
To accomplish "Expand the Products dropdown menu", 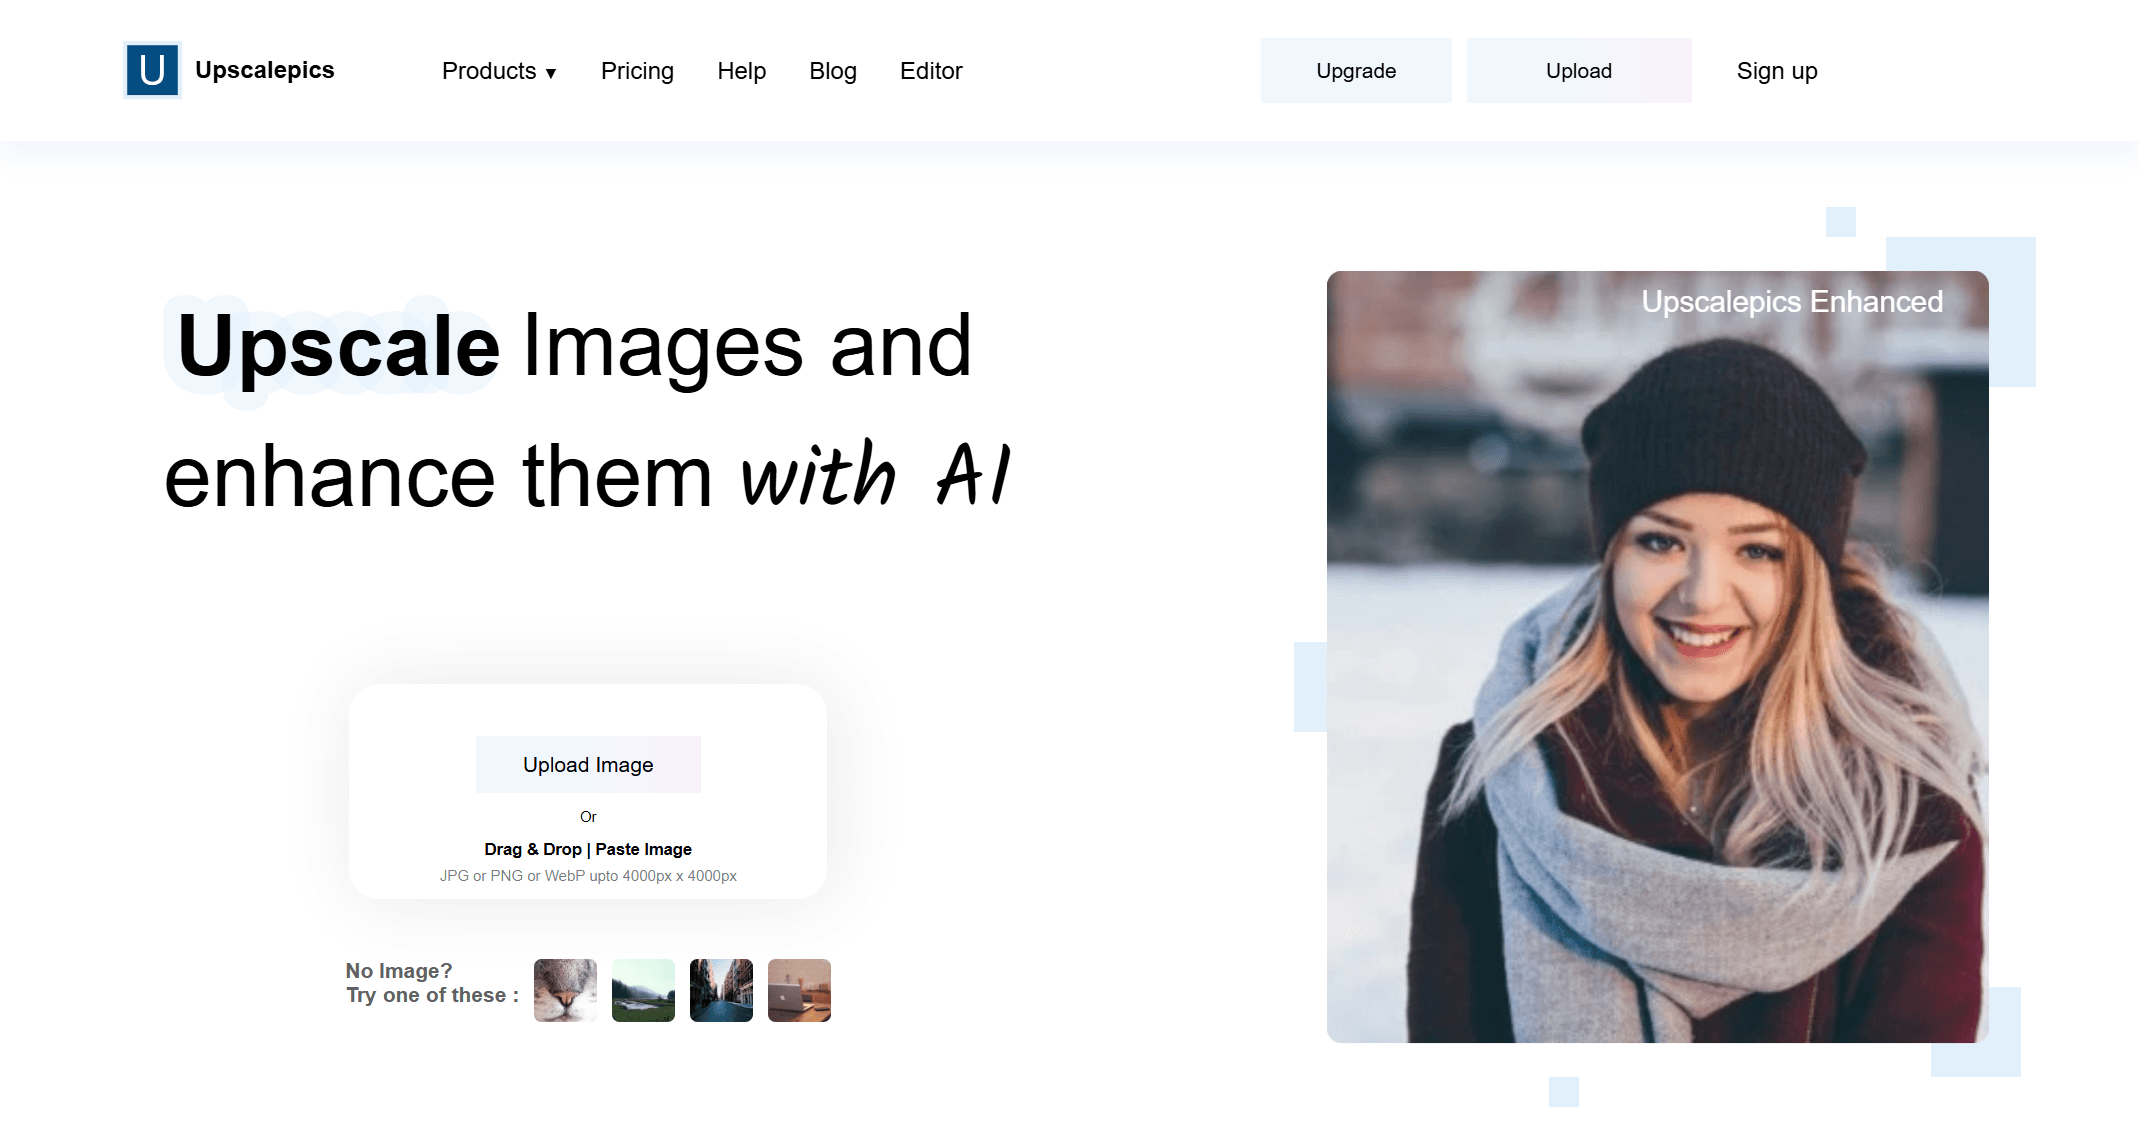I will [x=489, y=71].
